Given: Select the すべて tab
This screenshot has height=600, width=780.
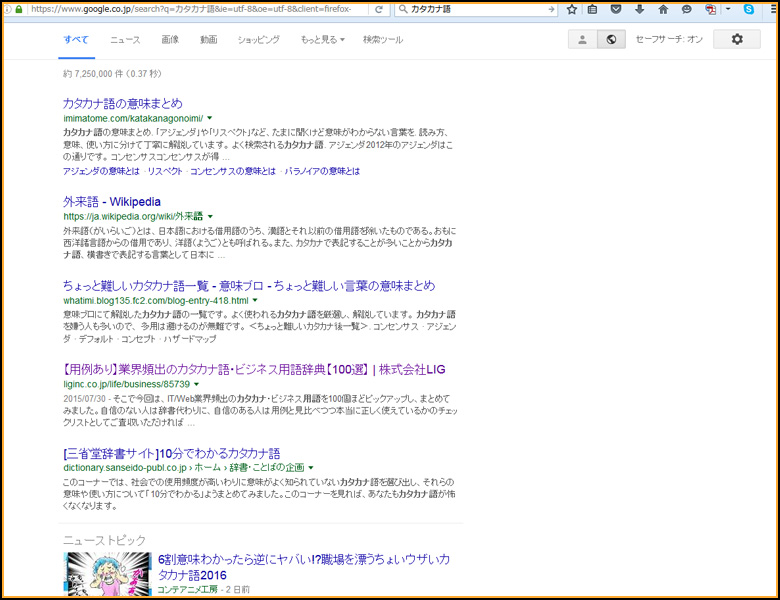Looking at the screenshot, I should coord(76,39).
